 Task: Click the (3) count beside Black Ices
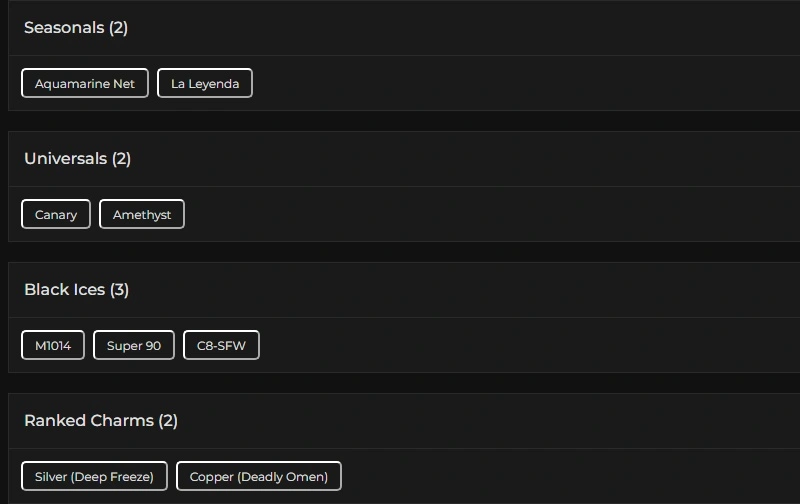[x=120, y=290]
